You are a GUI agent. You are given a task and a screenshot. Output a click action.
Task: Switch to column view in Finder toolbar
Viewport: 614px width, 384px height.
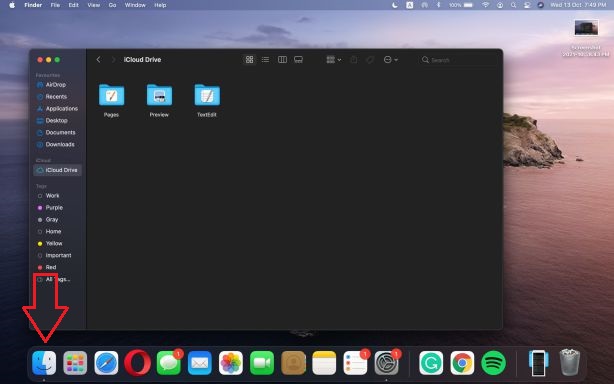pos(282,59)
